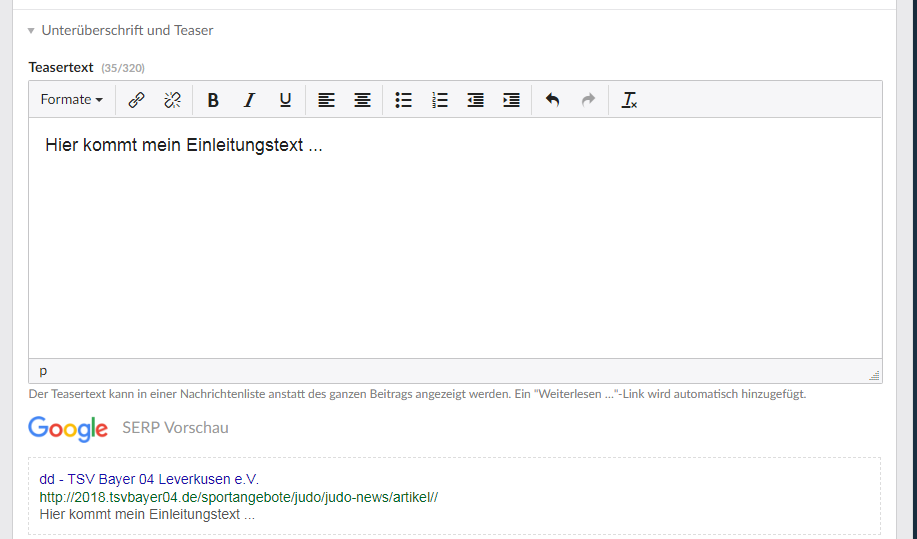Viewport: 917px width, 539px height.
Task: Decrease the paragraph indent
Action: tap(476, 100)
